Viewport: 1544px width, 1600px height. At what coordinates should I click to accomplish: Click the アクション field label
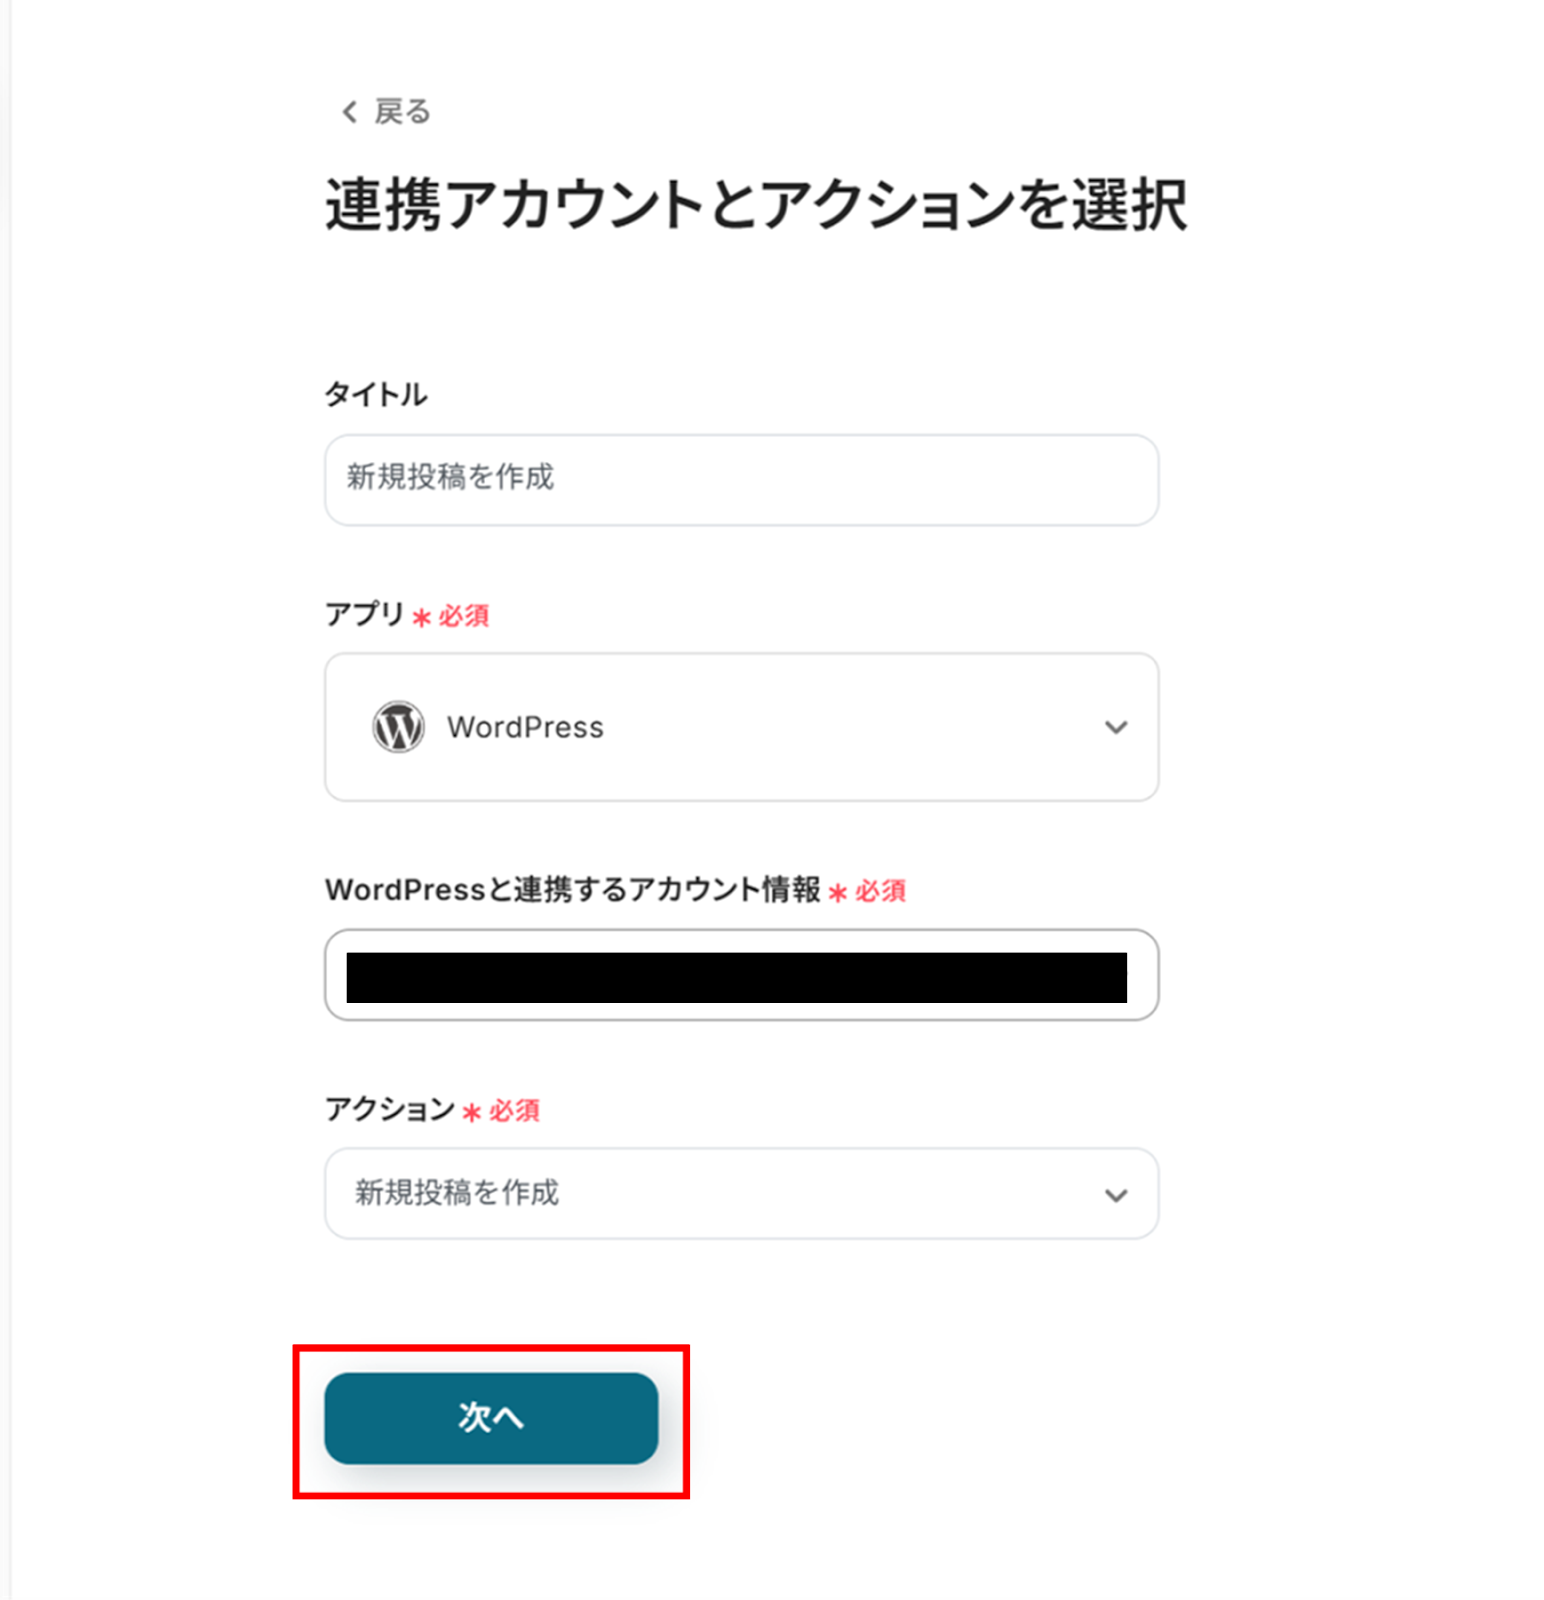click(x=390, y=1109)
